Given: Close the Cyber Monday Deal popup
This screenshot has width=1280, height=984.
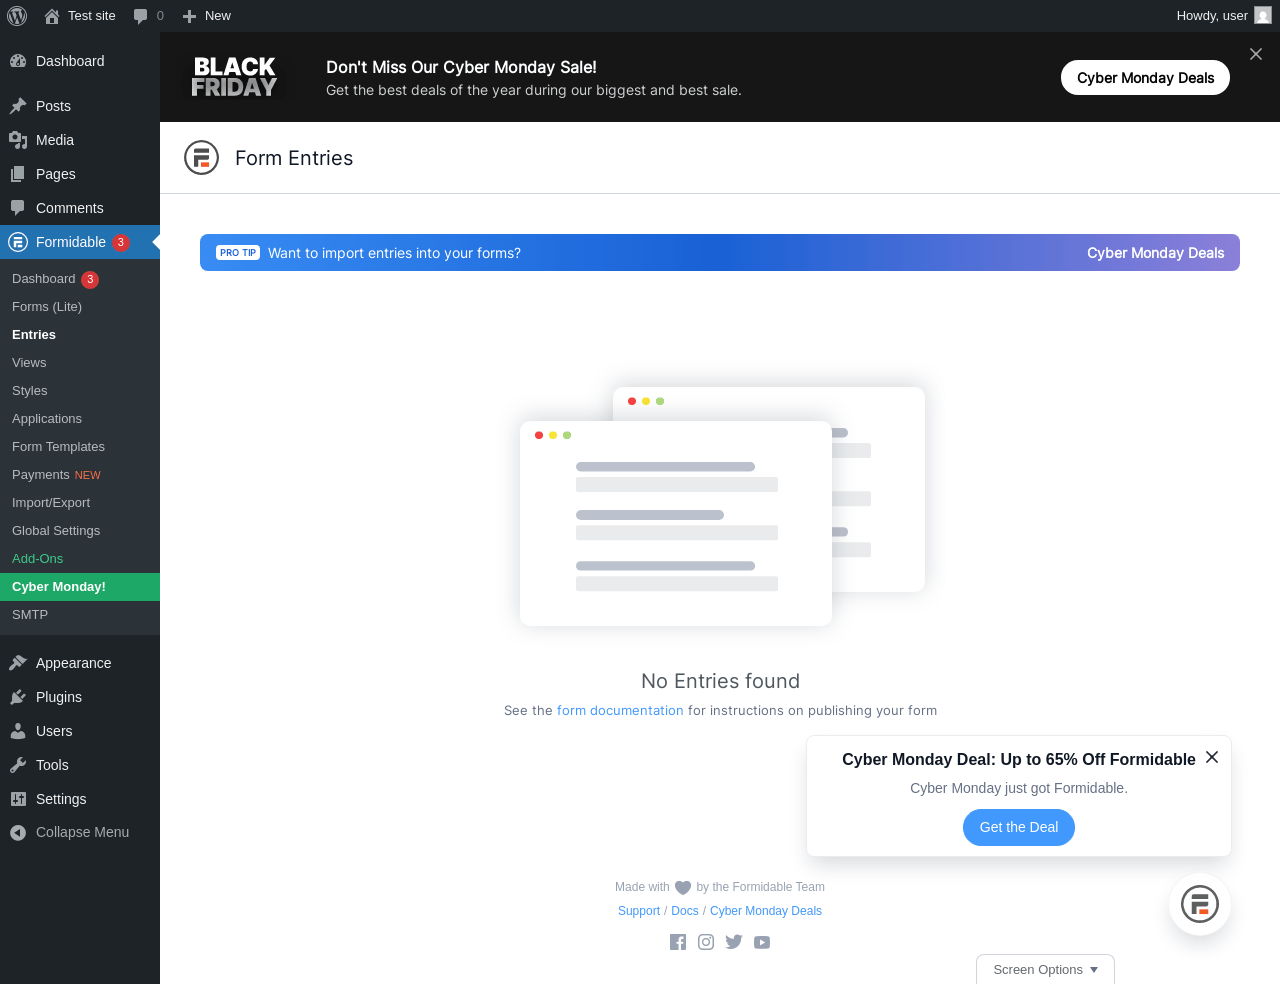Looking at the screenshot, I should (1212, 757).
